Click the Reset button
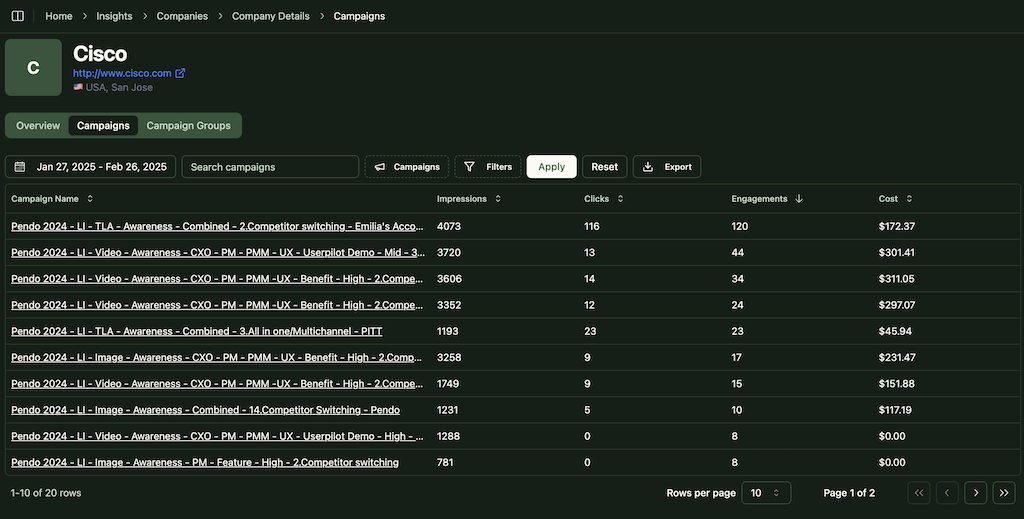Viewport: 1024px width, 519px height. [x=604, y=166]
